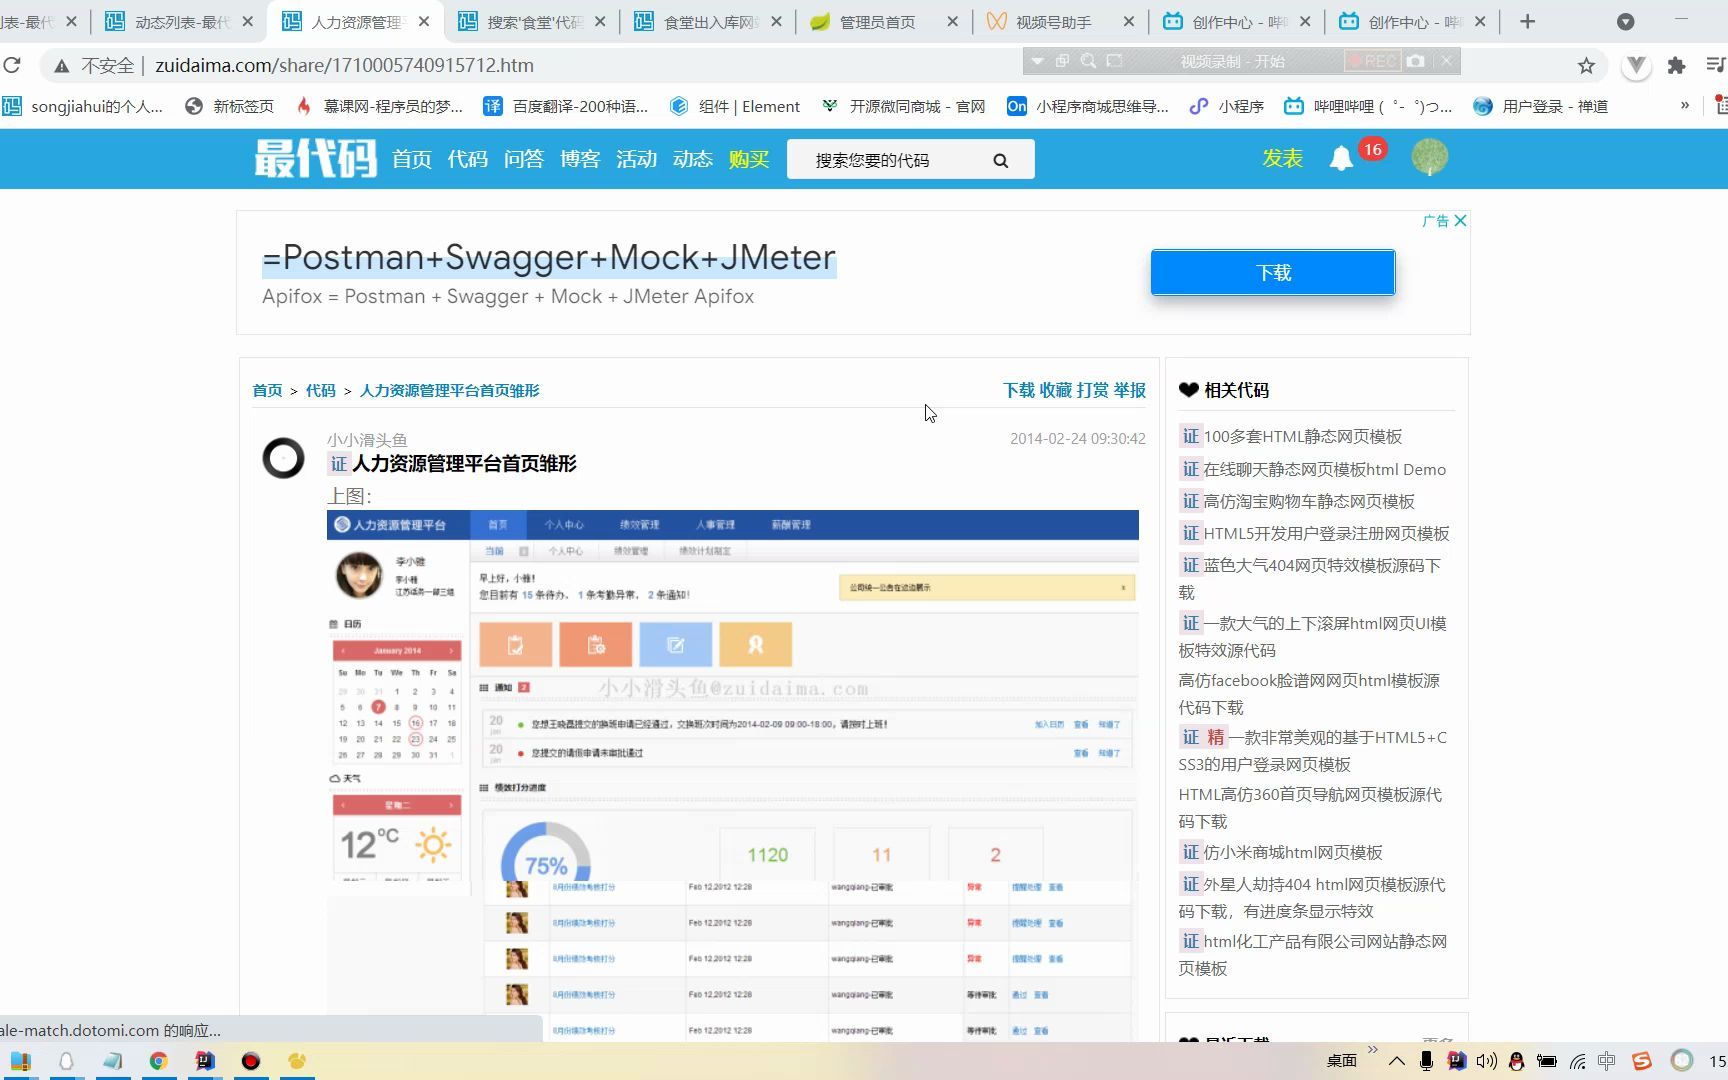Viewport: 1728px width, 1080px height.
Task: Open the 活动 navigation menu item
Action: (x=636, y=159)
